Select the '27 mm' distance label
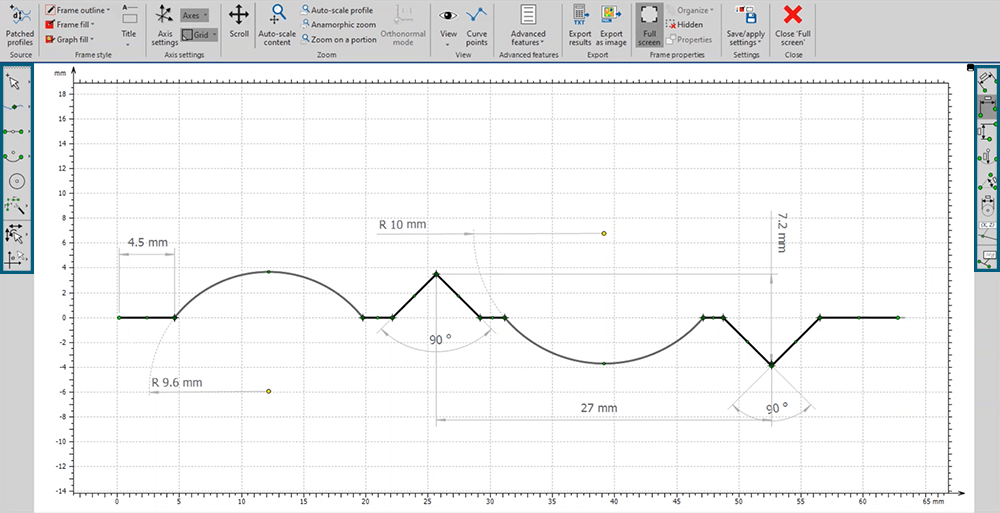Image resolution: width=1000 pixels, height=513 pixels. tap(599, 408)
